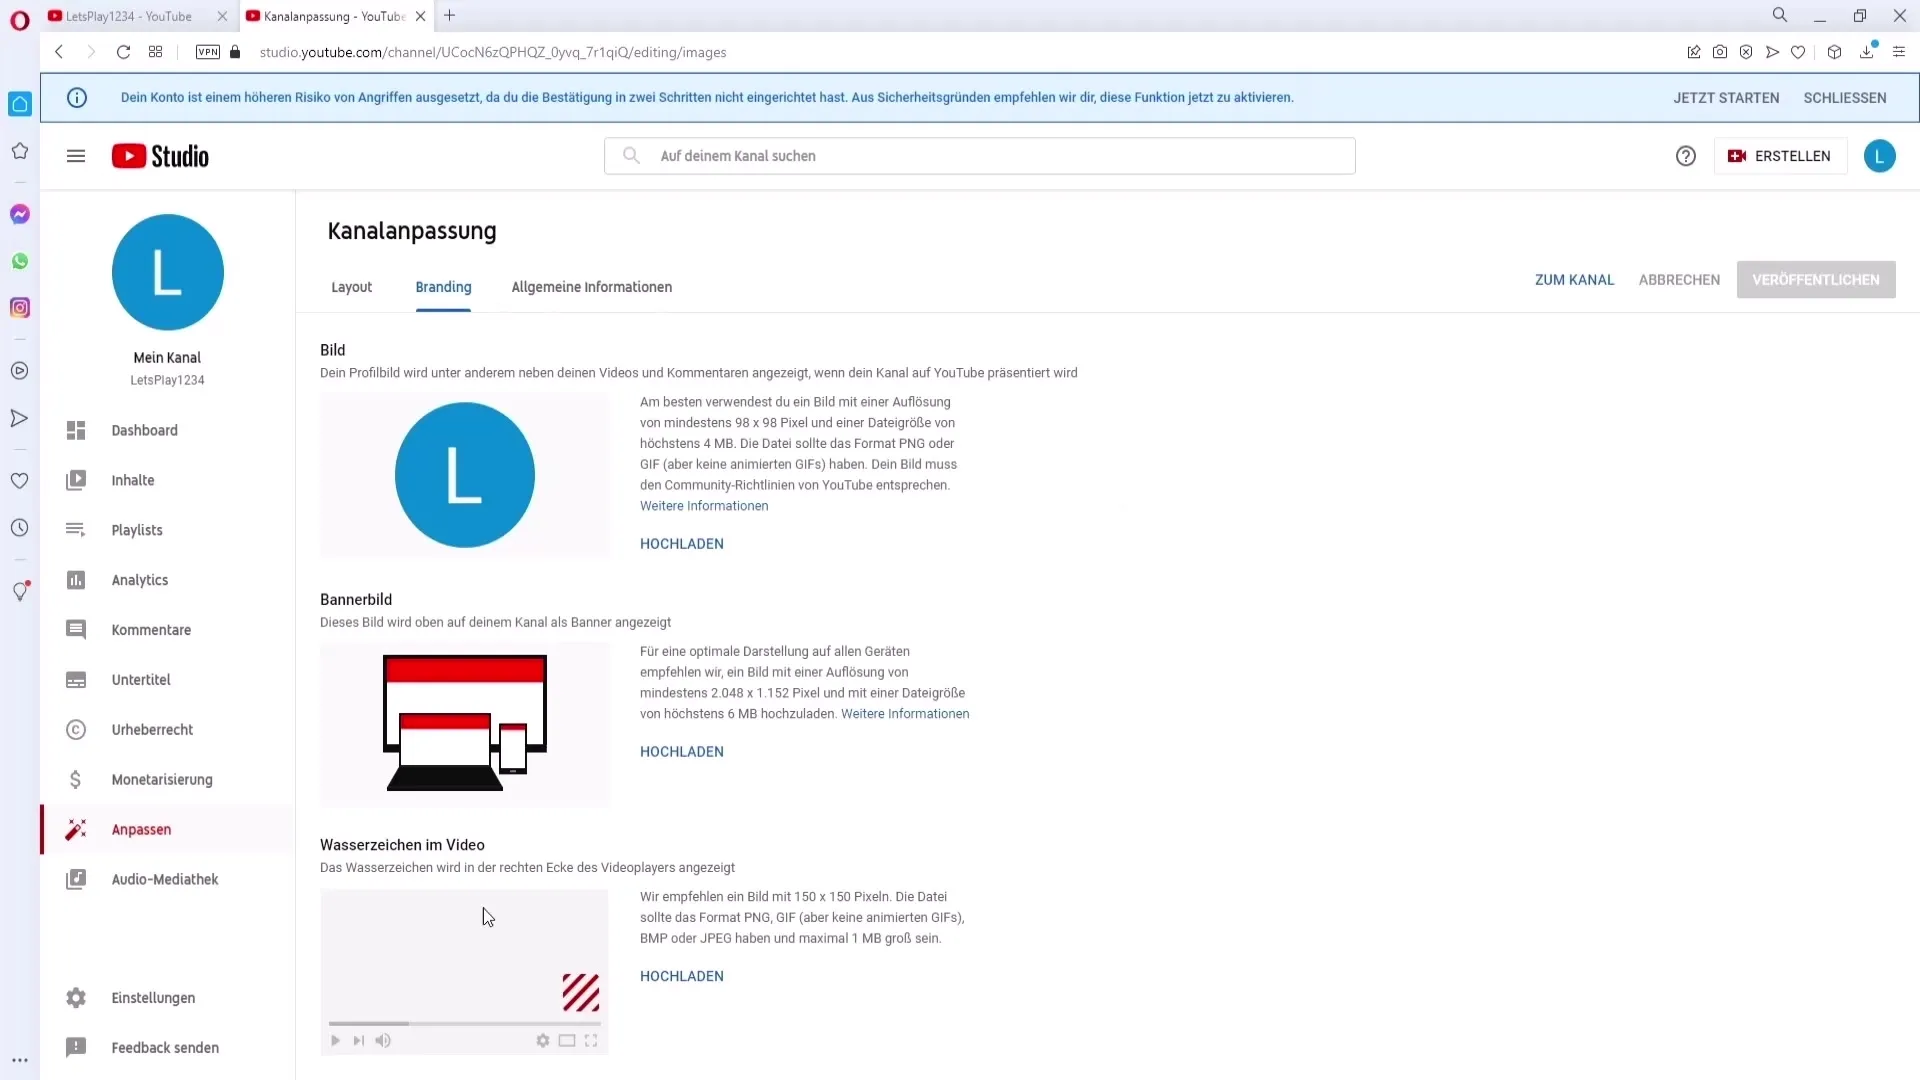Switch to Layout tab
1920x1080 pixels.
click(351, 286)
